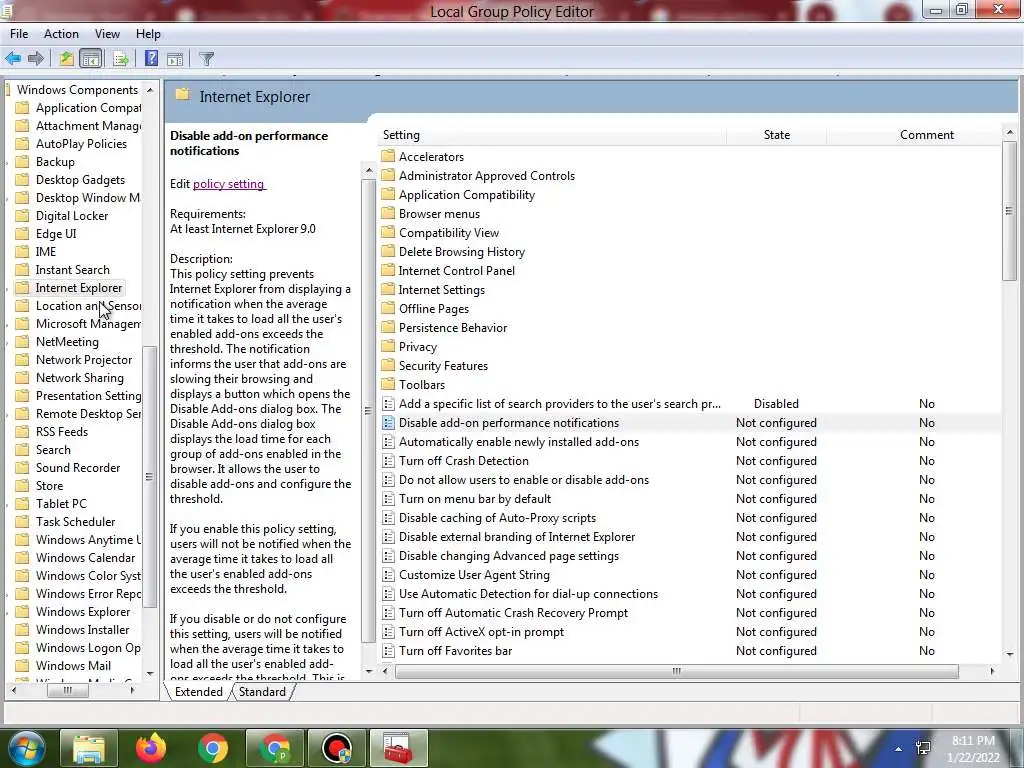This screenshot has height=768, width=1024.
Task: Select Windows Explorer in the tree
Action: click(82, 612)
